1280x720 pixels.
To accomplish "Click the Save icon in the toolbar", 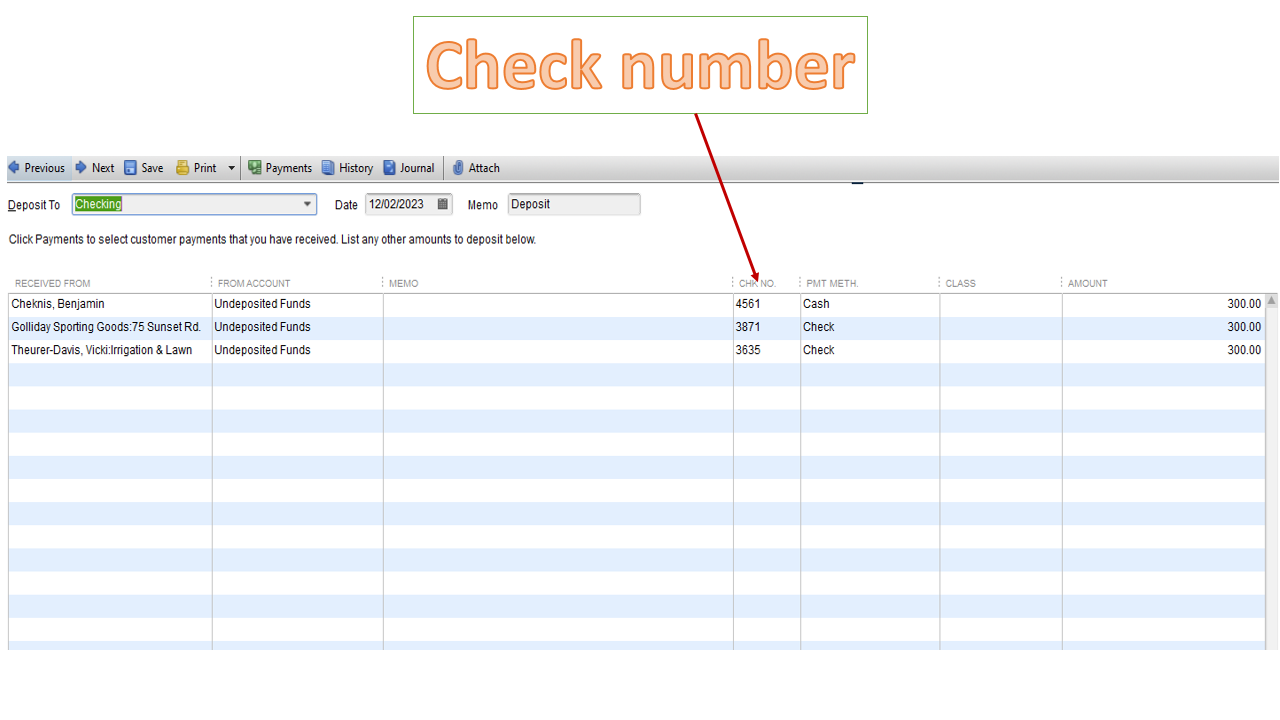I will pos(131,167).
